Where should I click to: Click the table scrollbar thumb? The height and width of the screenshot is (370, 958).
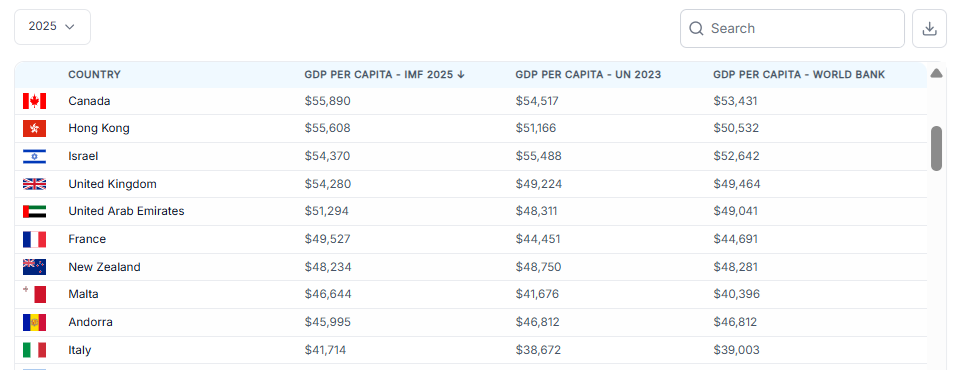coord(936,148)
